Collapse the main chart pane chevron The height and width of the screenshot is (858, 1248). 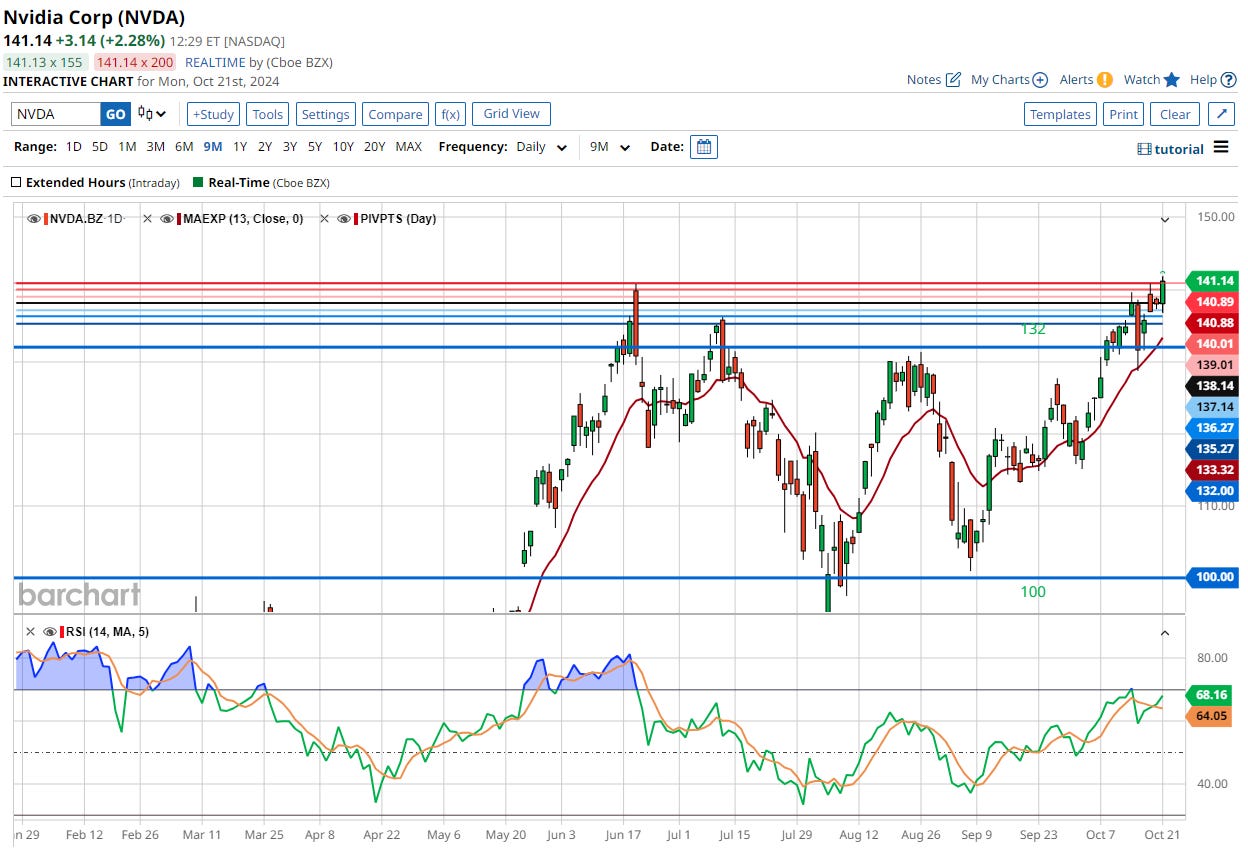pos(1164,219)
